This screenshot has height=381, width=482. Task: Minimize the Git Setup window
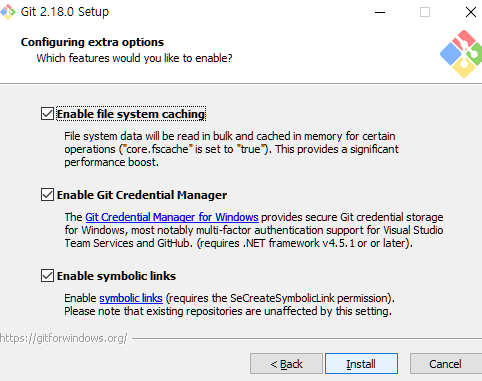(x=380, y=12)
